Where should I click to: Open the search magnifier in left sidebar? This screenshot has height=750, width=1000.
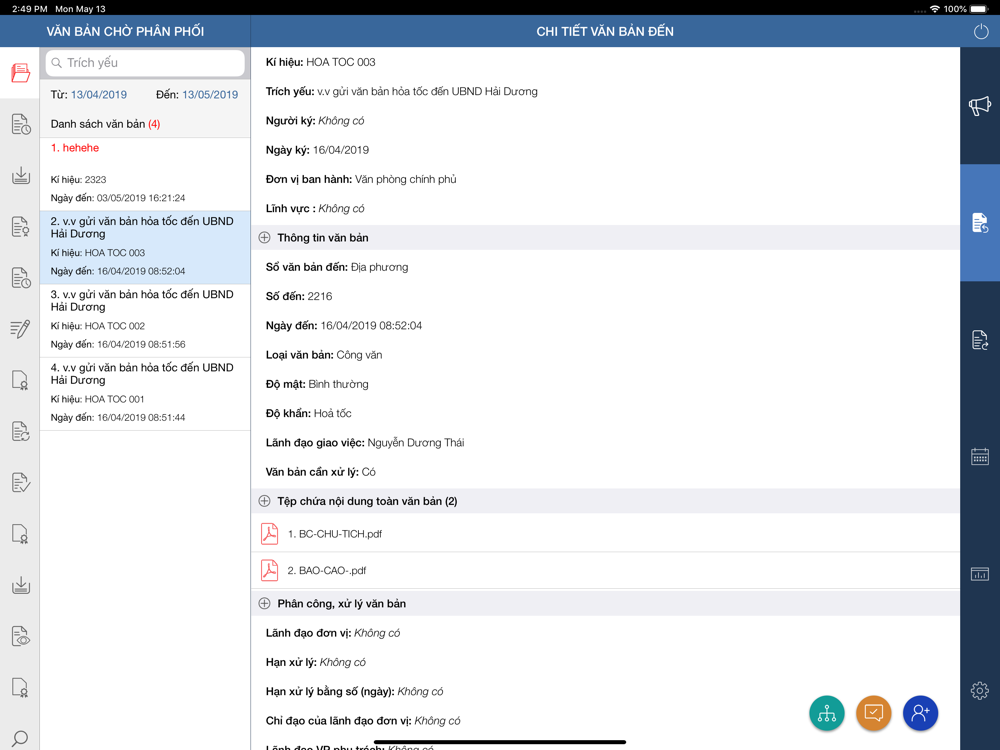coord(20,738)
